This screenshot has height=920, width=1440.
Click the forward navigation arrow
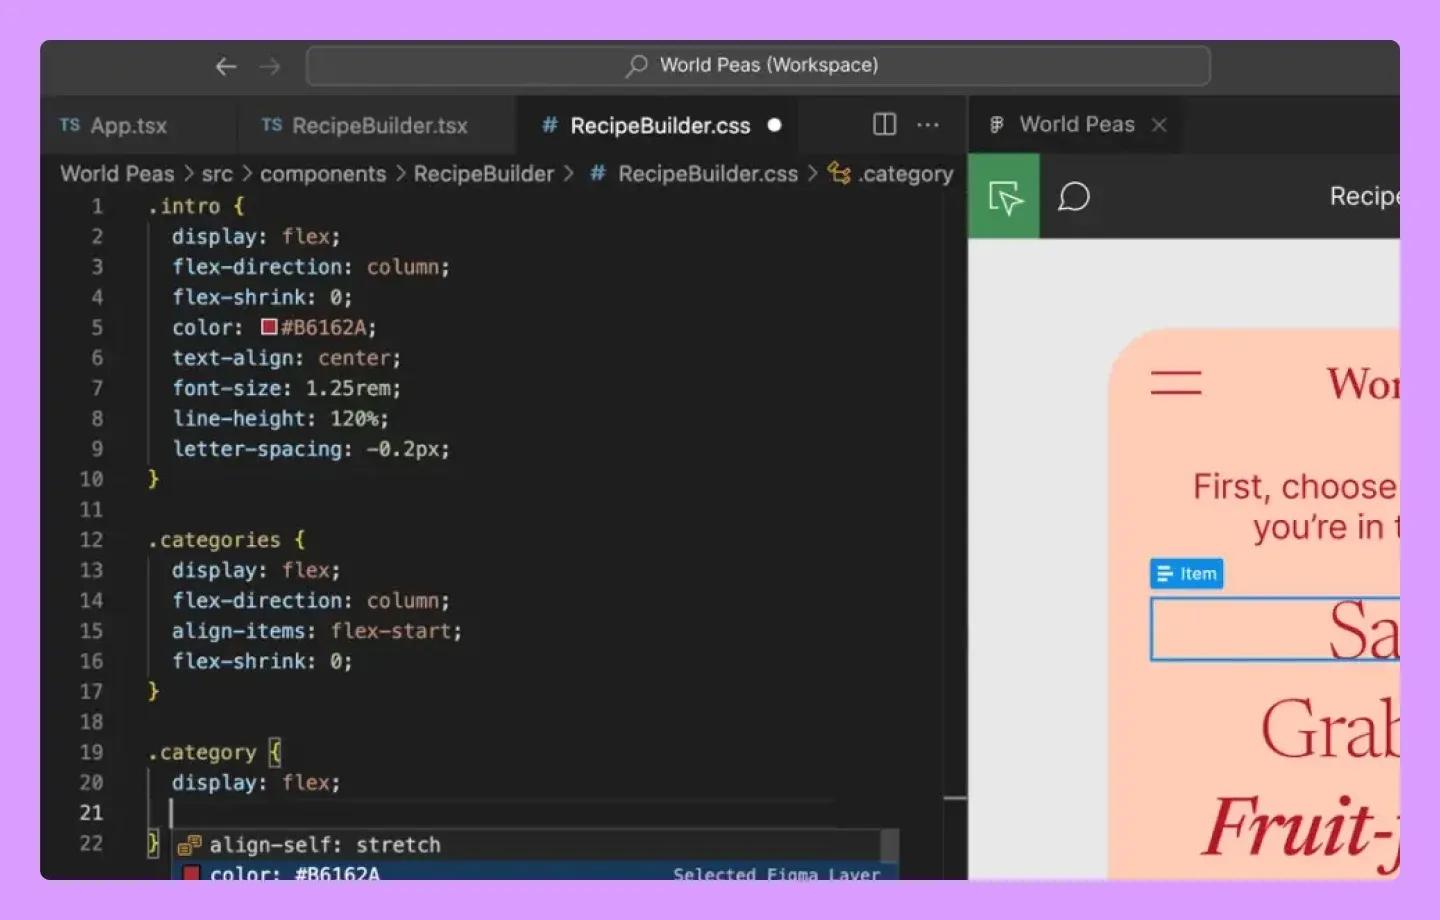point(269,66)
